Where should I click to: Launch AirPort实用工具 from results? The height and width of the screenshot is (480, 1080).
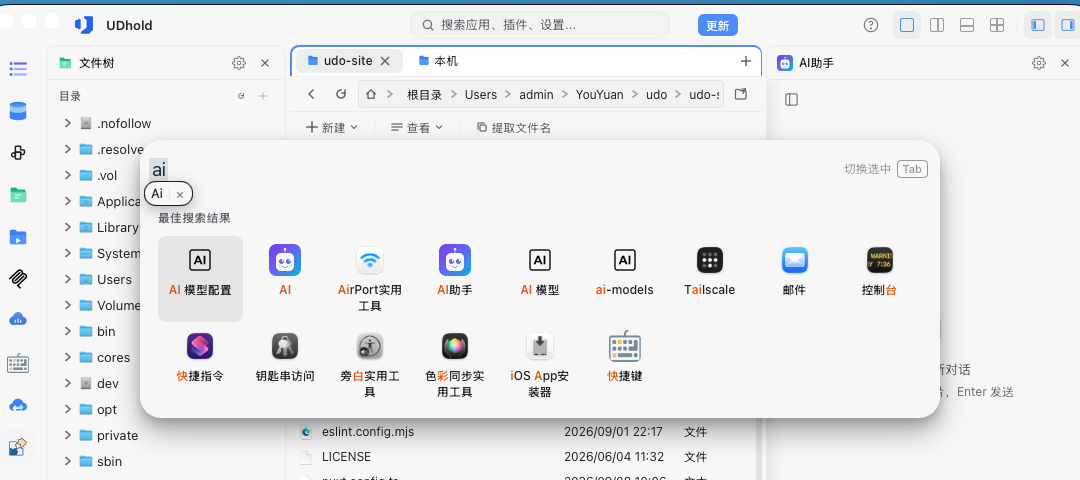click(x=370, y=278)
